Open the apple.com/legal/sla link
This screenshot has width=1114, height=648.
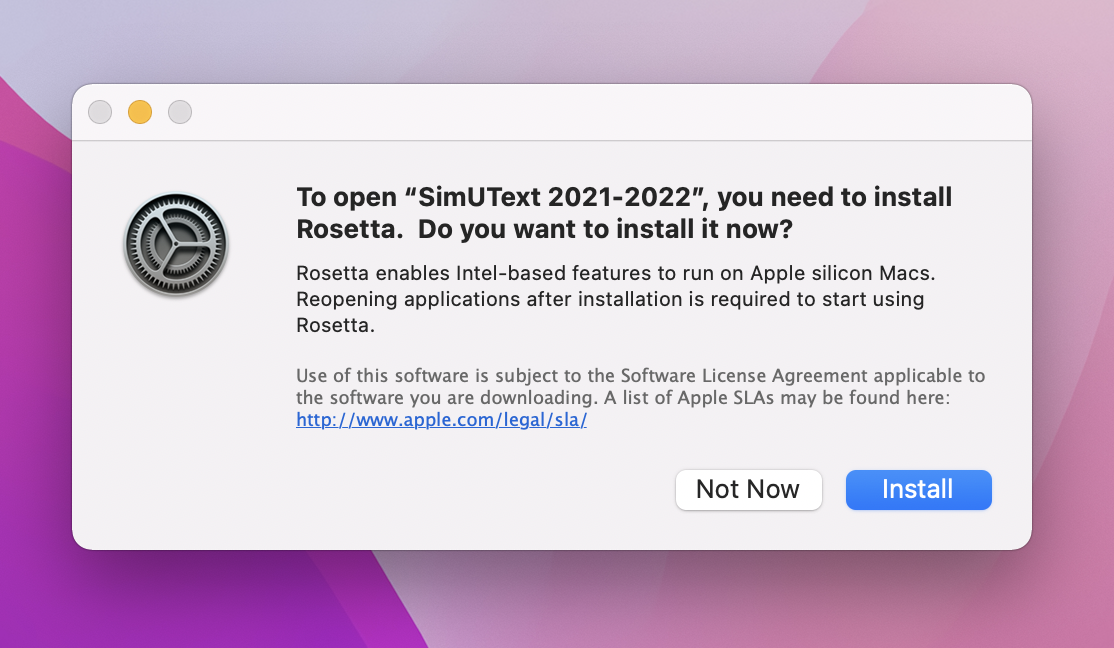click(x=441, y=421)
